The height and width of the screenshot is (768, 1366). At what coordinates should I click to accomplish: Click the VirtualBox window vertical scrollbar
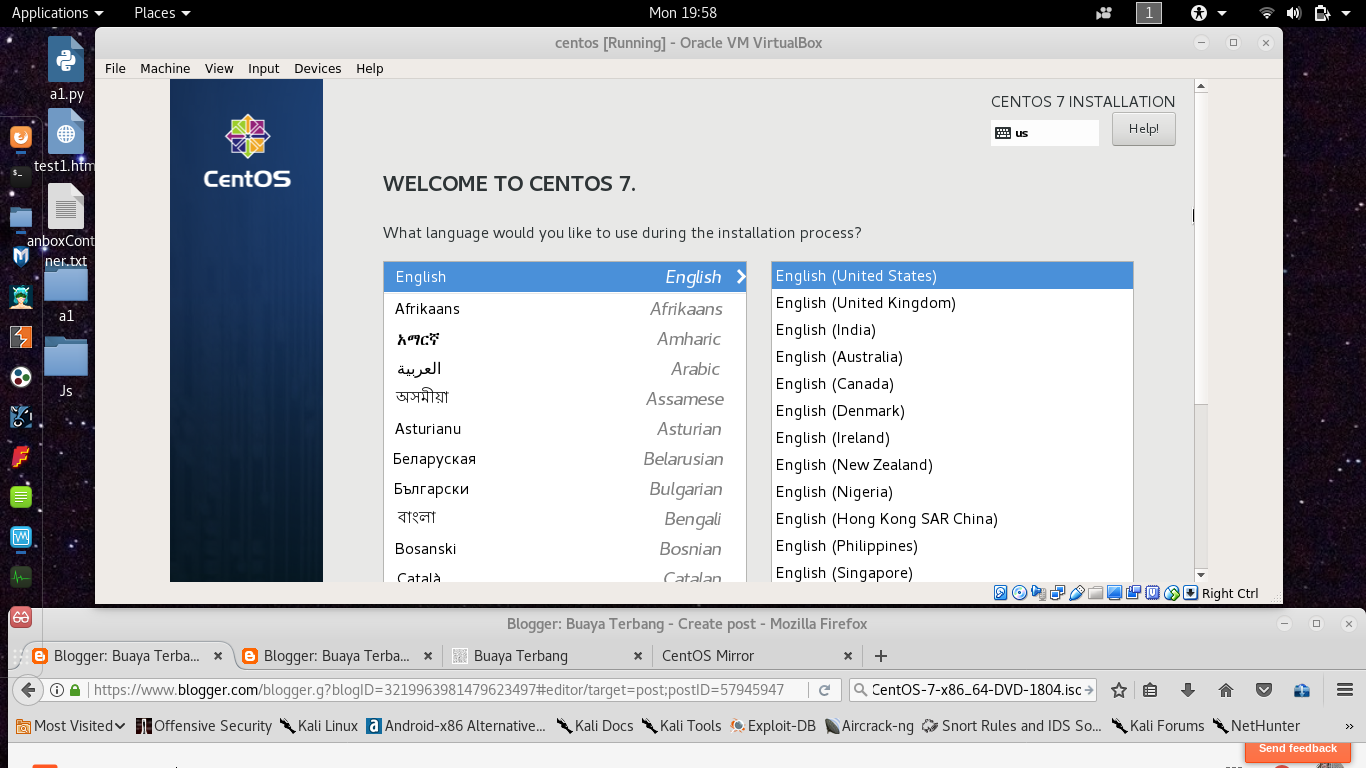click(1202, 330)
